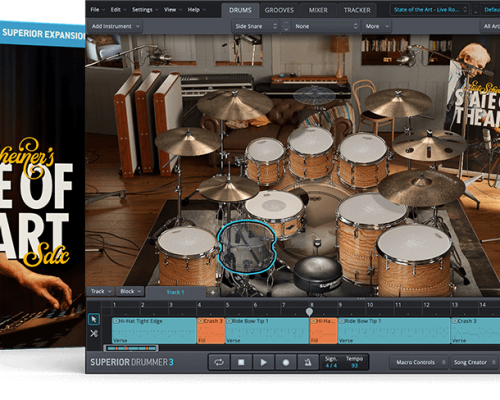
Task: Switch to the MIXER tab
Action: click(318, 10)
